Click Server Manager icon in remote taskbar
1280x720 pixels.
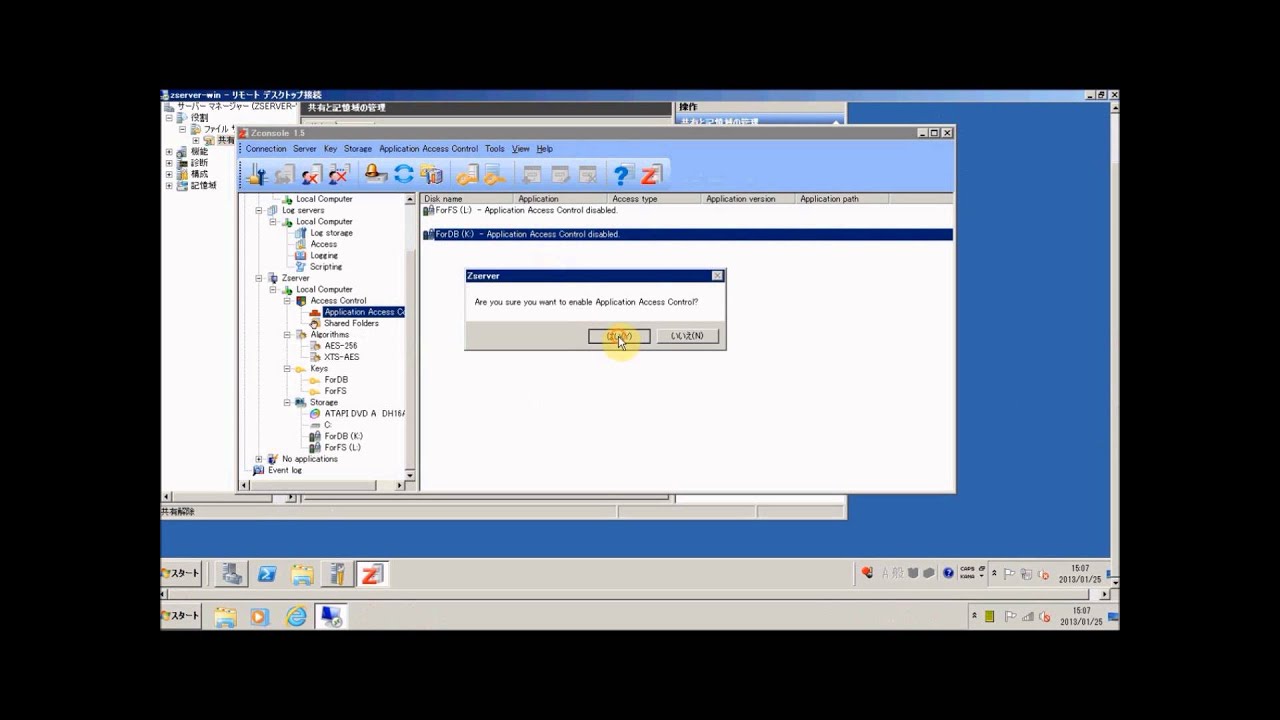click(x=232, y=574)
